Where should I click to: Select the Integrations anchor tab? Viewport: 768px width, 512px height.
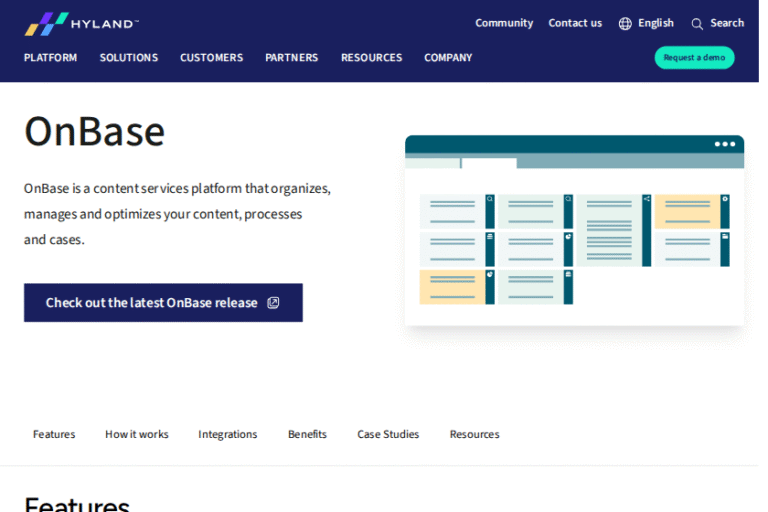pos(227,434)
